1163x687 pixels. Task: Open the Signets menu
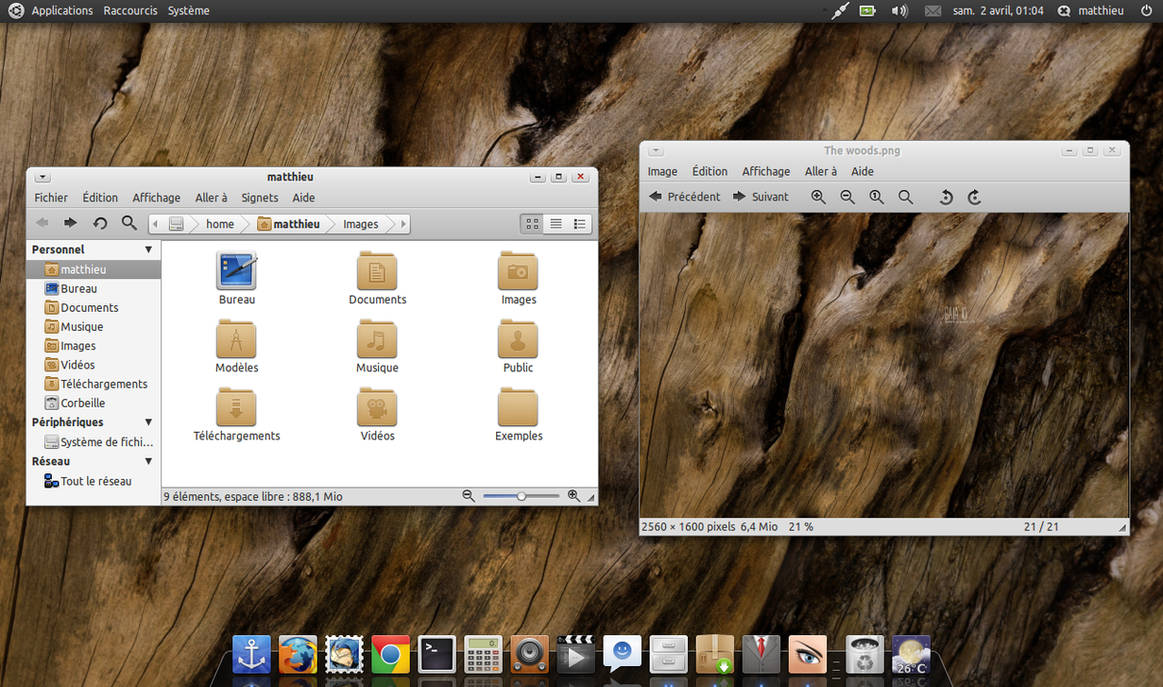[x=260, y=198]
